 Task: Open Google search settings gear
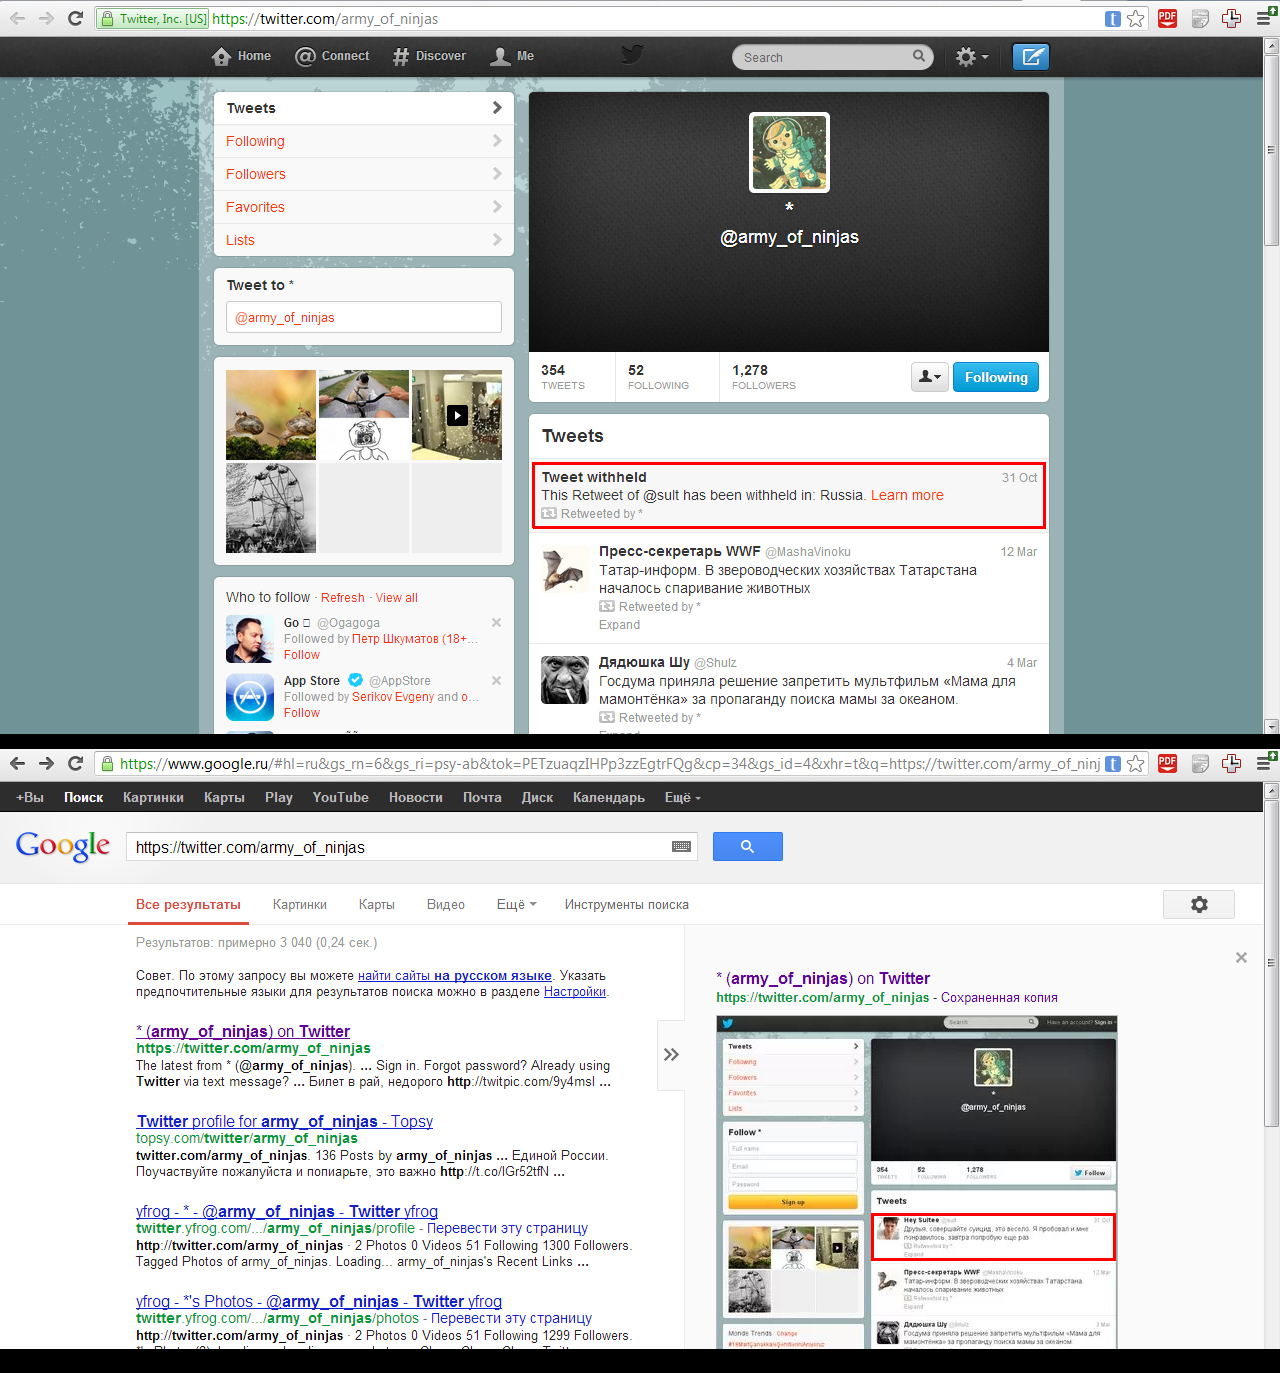coord(1199,904)
